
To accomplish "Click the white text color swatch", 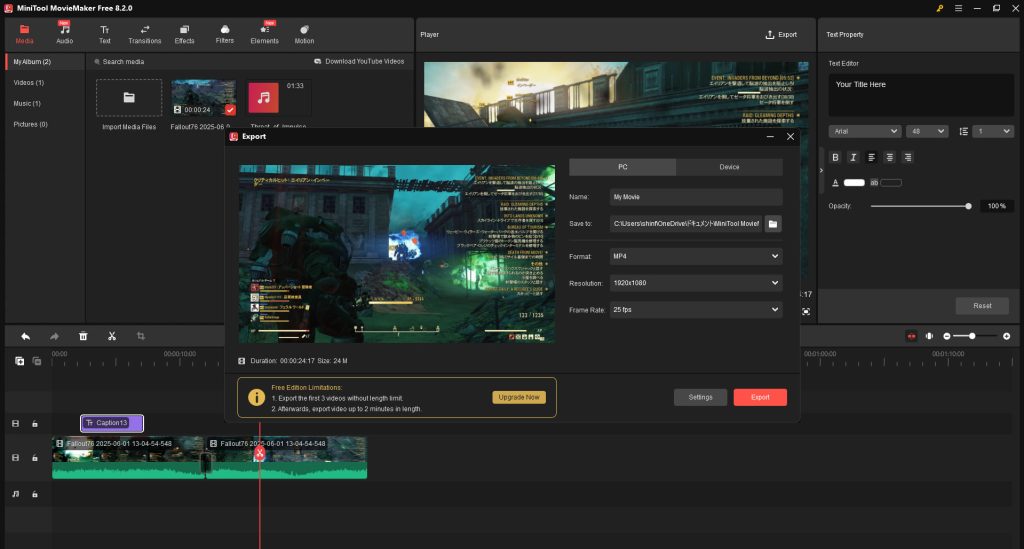I will tap(854, 183).
